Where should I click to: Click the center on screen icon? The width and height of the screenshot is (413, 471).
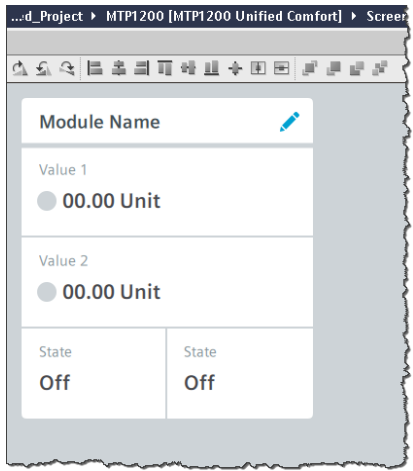(235, 68)
